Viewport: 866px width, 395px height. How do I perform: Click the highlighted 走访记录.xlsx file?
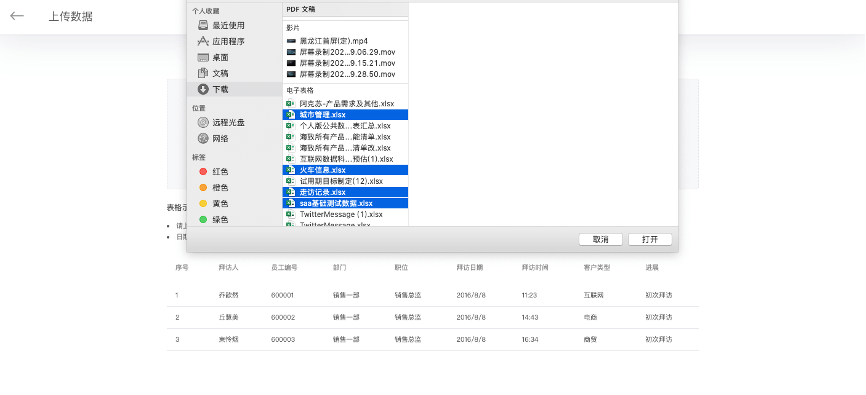click(x=346, y=192)
